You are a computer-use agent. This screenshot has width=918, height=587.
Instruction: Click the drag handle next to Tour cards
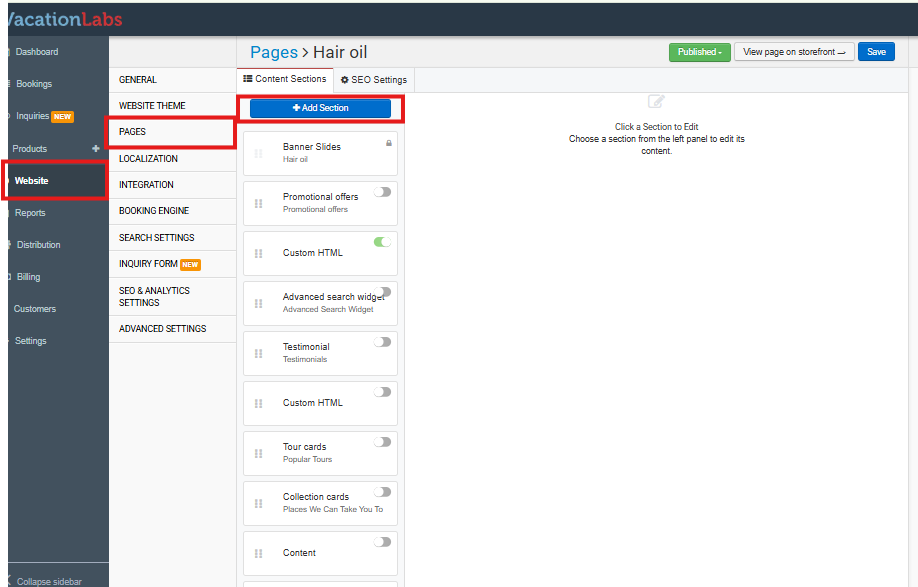tap(258, 453)
